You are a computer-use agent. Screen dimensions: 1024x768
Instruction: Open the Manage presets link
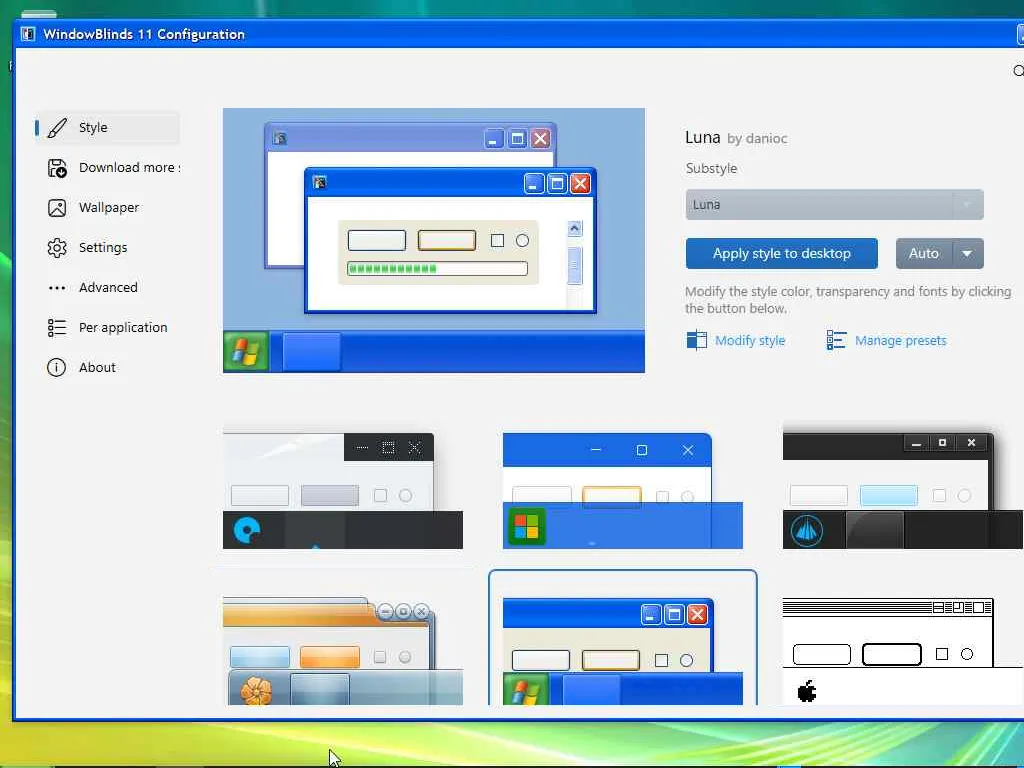point(901,340)
